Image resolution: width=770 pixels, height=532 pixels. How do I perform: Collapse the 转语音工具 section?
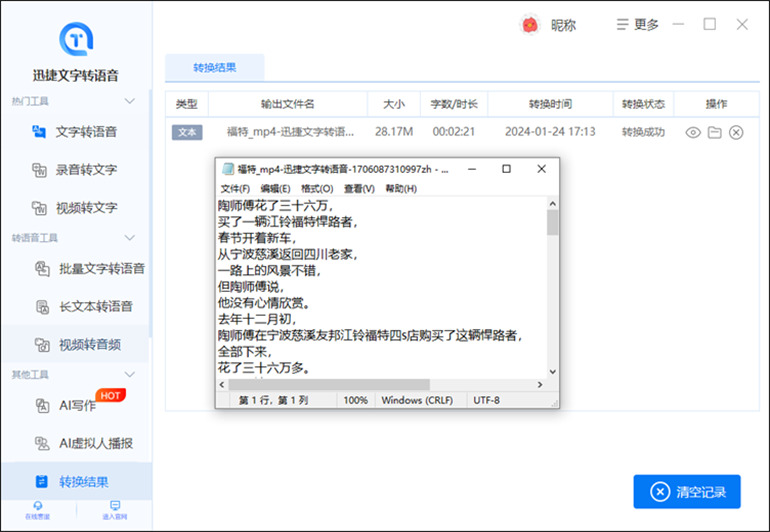pyautogui.click(x=130, y=238)
